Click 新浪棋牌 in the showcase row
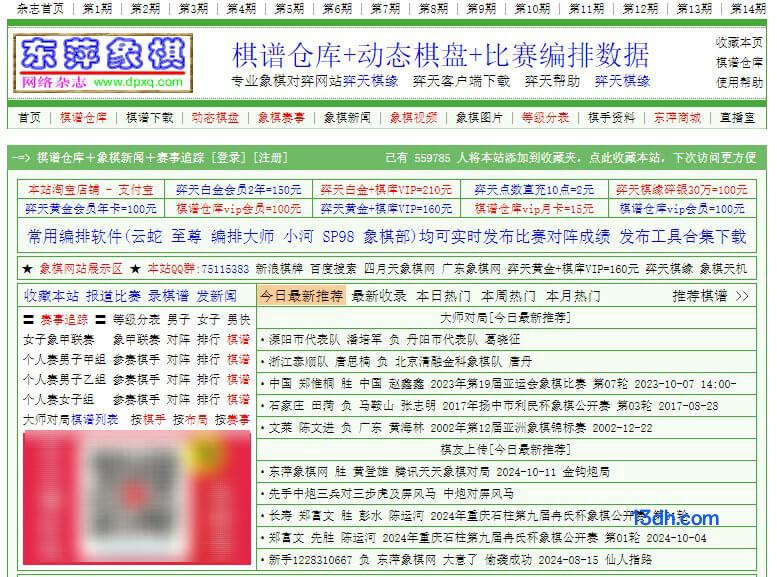777x577 pixels. pyautogui.click(x=278, y=269)
